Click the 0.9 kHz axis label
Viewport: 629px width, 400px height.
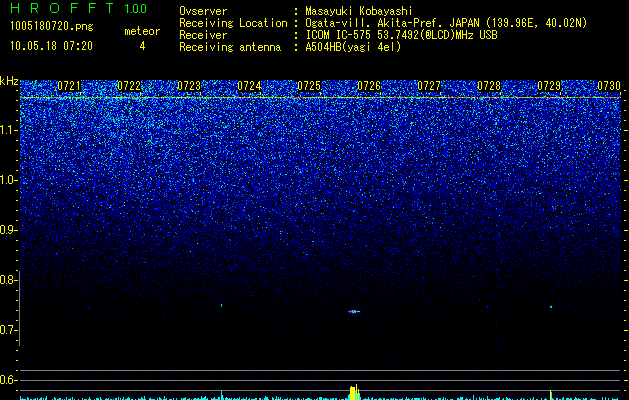coord(9,230)
